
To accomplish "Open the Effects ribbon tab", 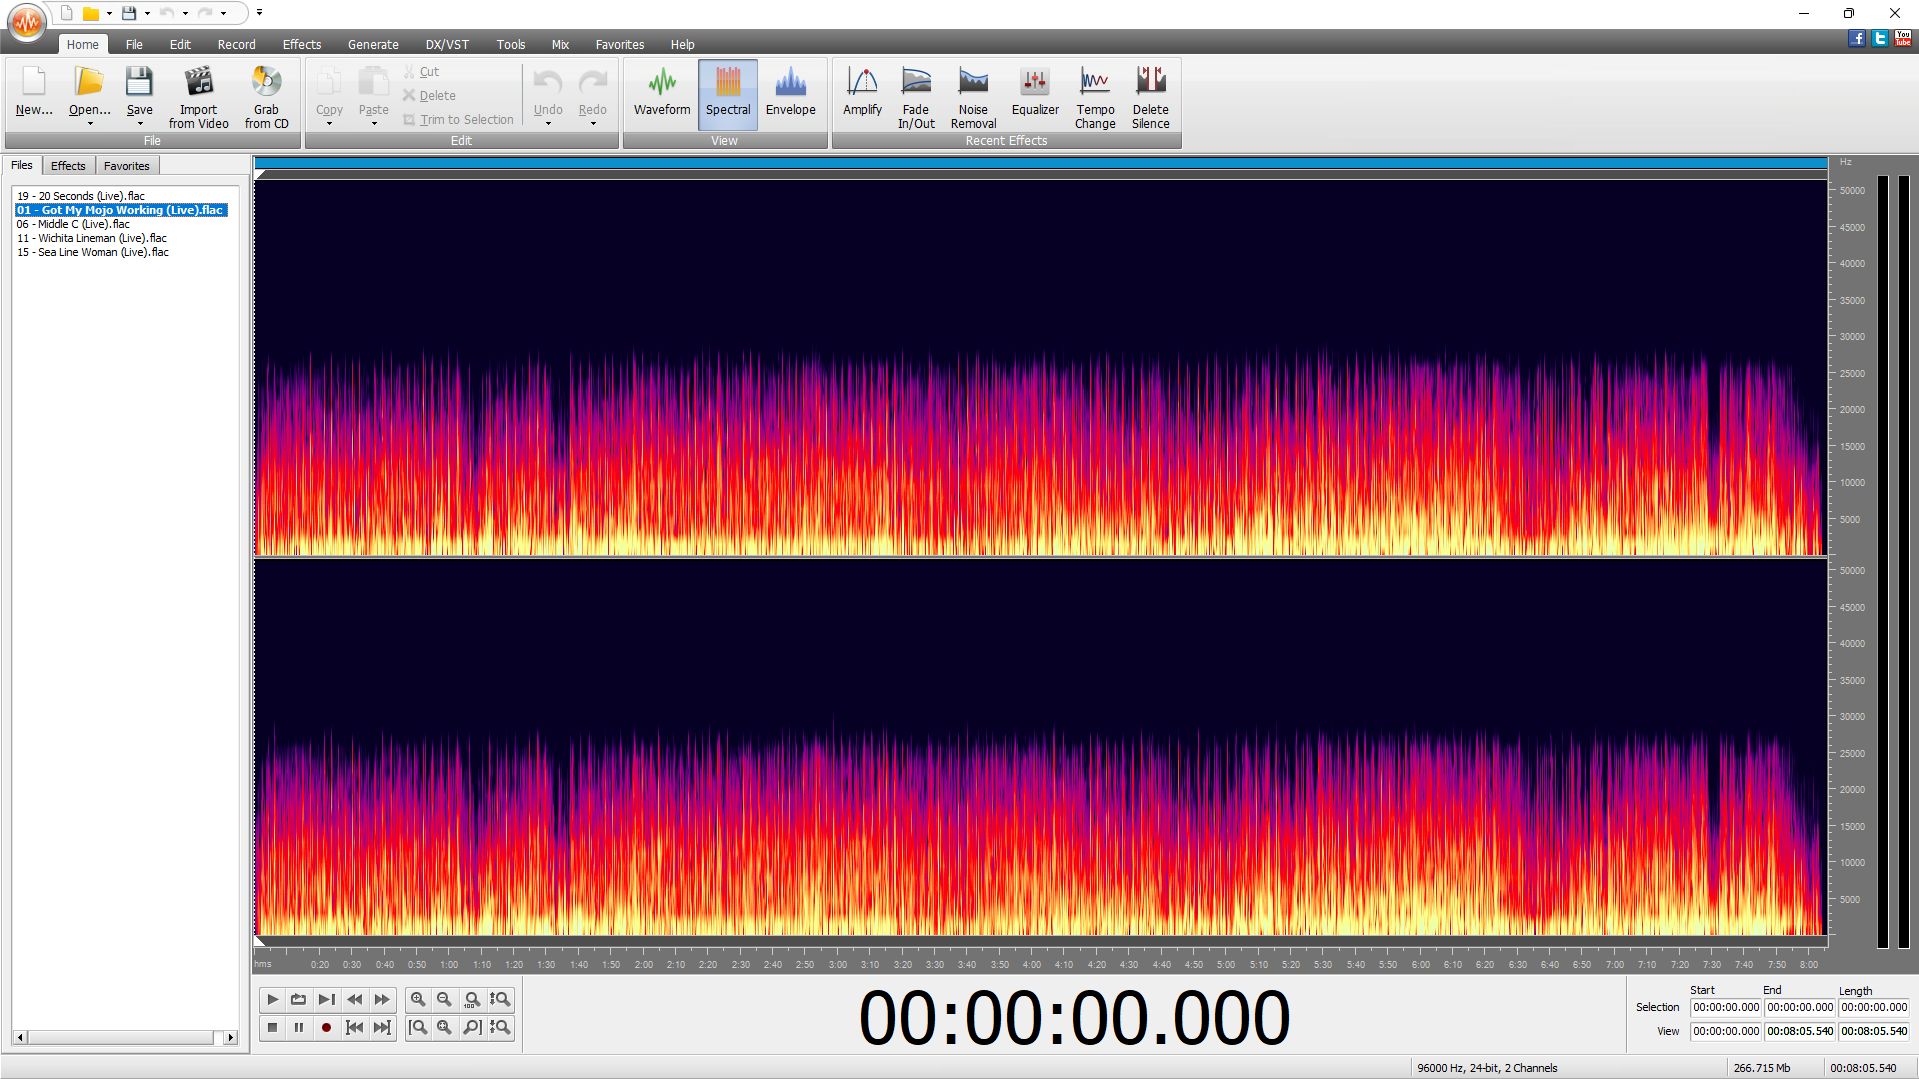I will (x=301, y=45).
